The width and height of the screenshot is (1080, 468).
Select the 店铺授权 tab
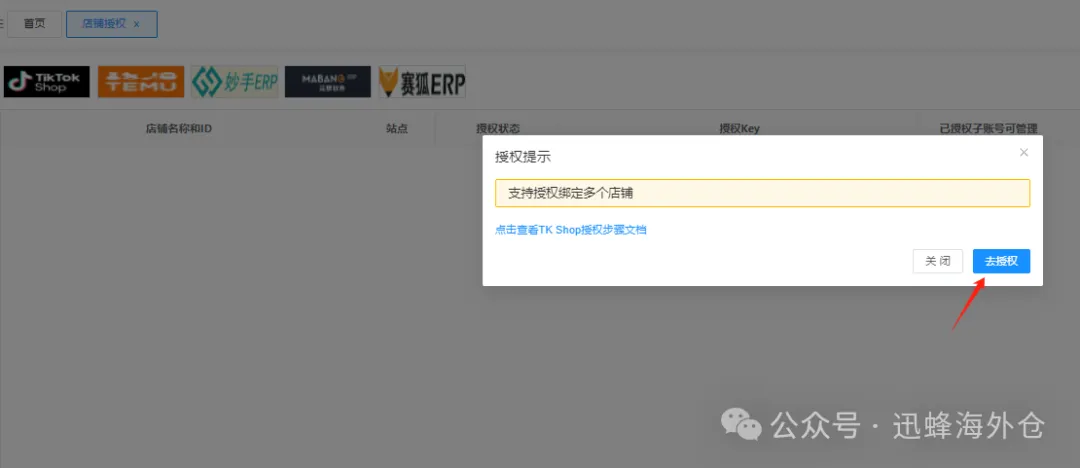(x=104, y=24)
